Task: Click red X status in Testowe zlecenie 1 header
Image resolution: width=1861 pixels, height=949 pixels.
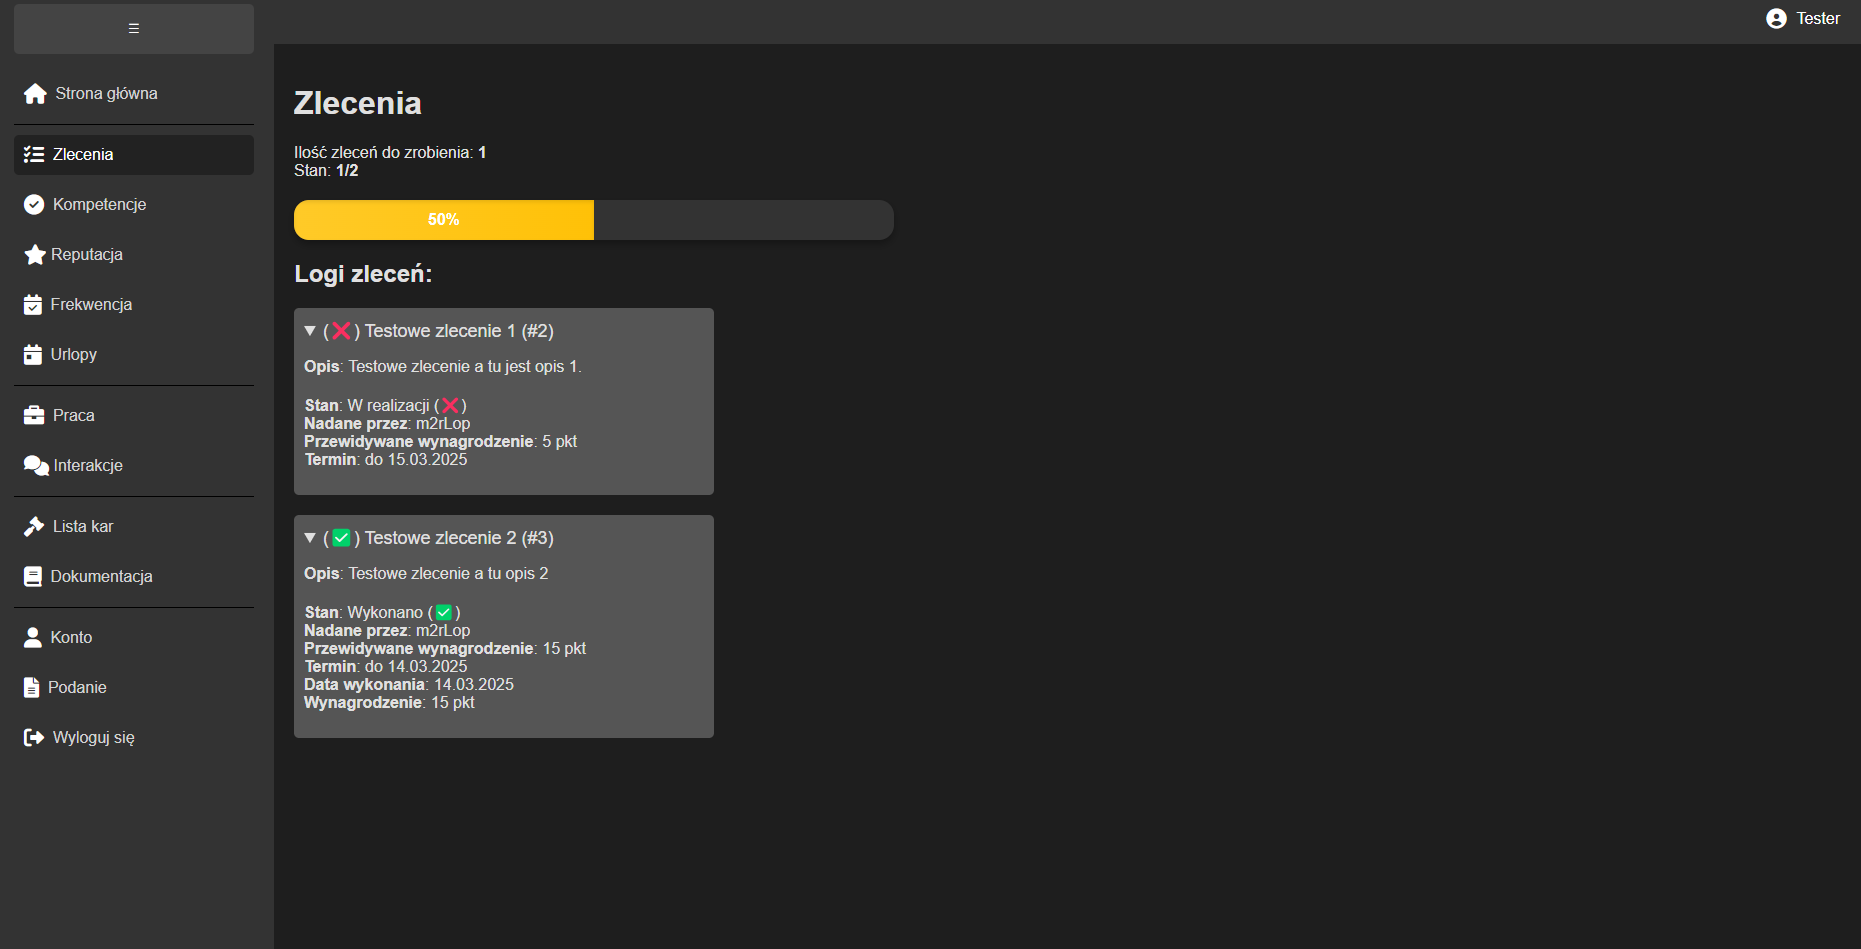Action: 341,331
